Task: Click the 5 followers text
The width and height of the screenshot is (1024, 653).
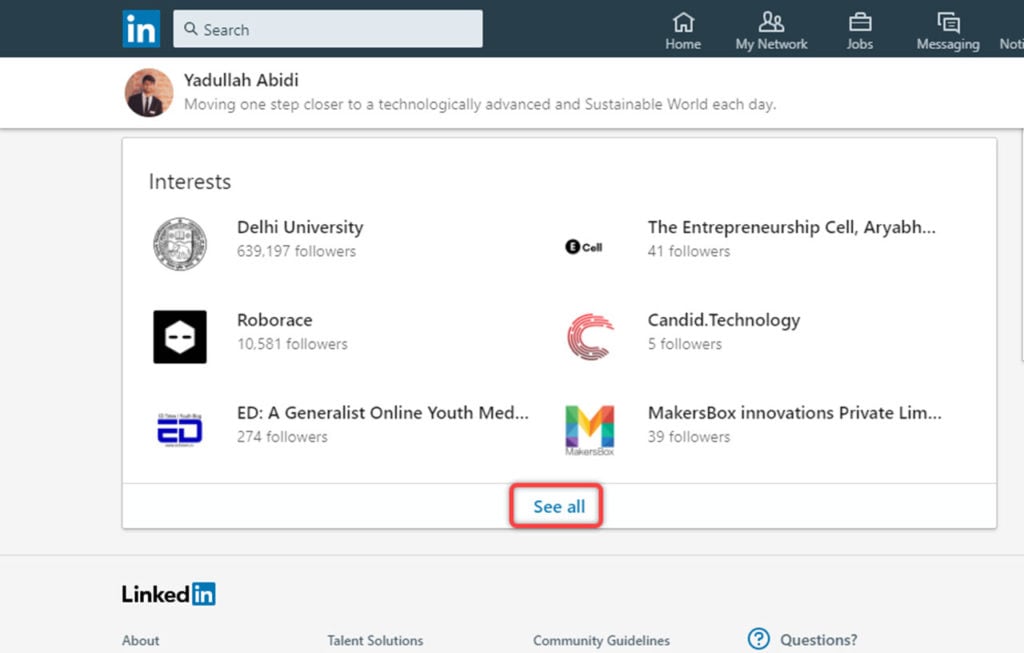Action: (685, 344)
